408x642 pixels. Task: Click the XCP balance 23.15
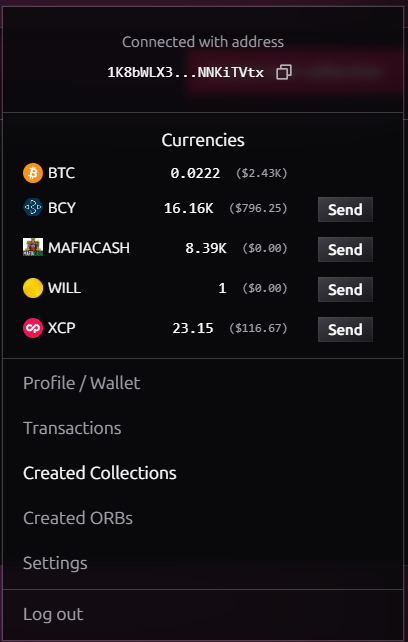(193, 328)
